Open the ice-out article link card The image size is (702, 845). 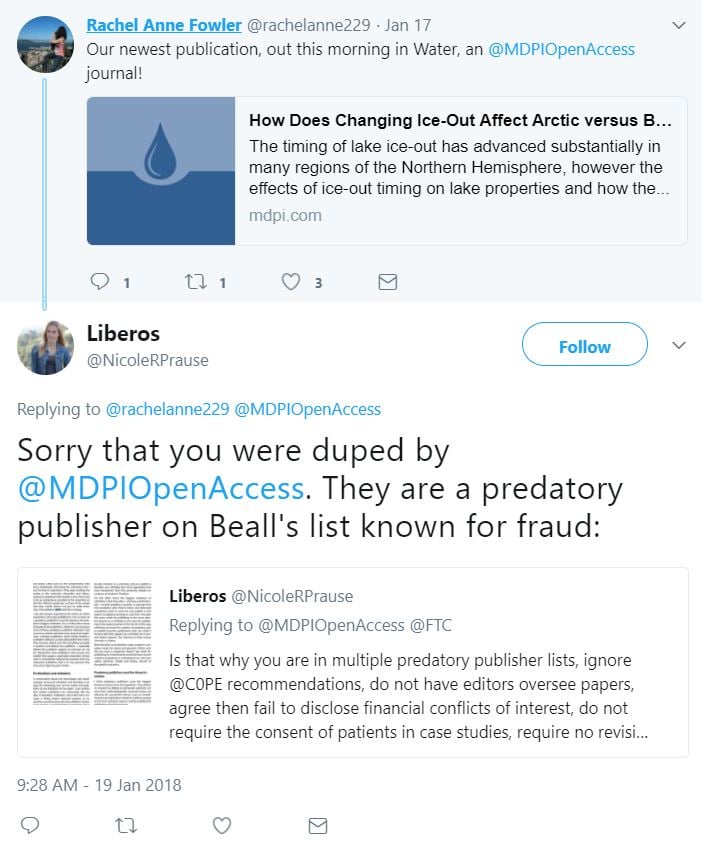pos(460,170)
